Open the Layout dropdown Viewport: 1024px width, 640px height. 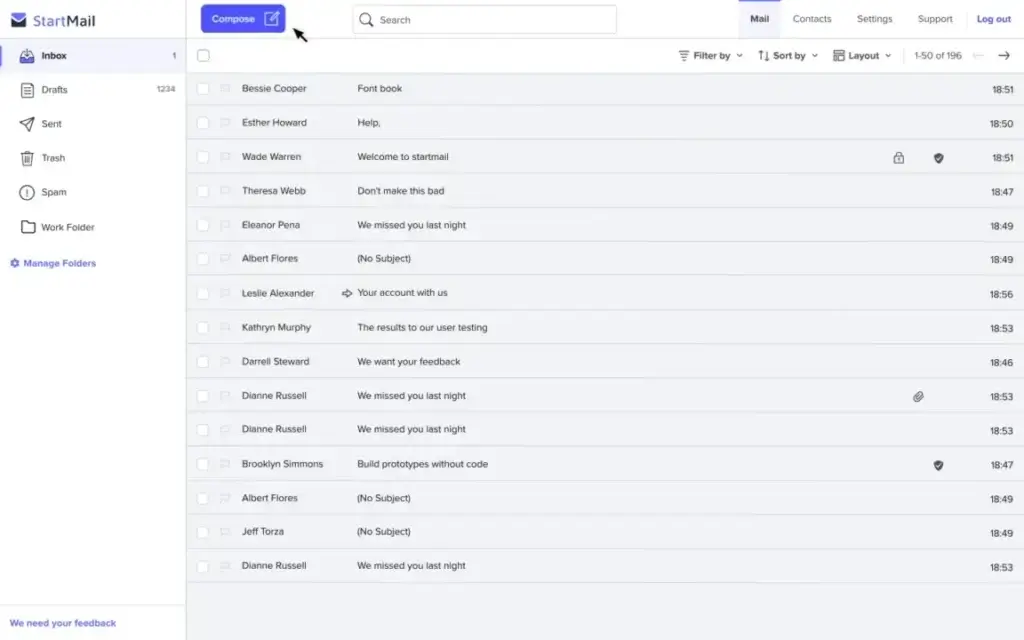tap(862, 56)
